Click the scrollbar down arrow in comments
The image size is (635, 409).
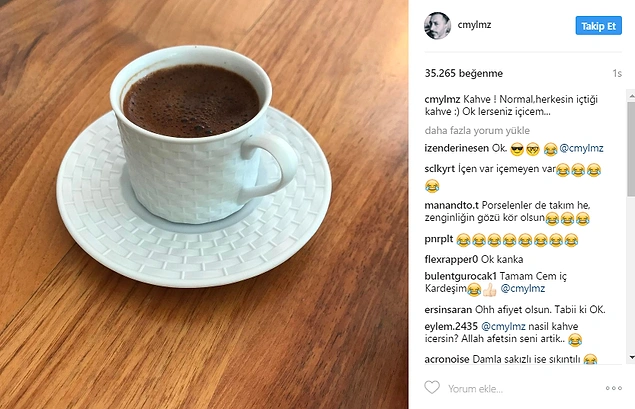tap(631, 357)
